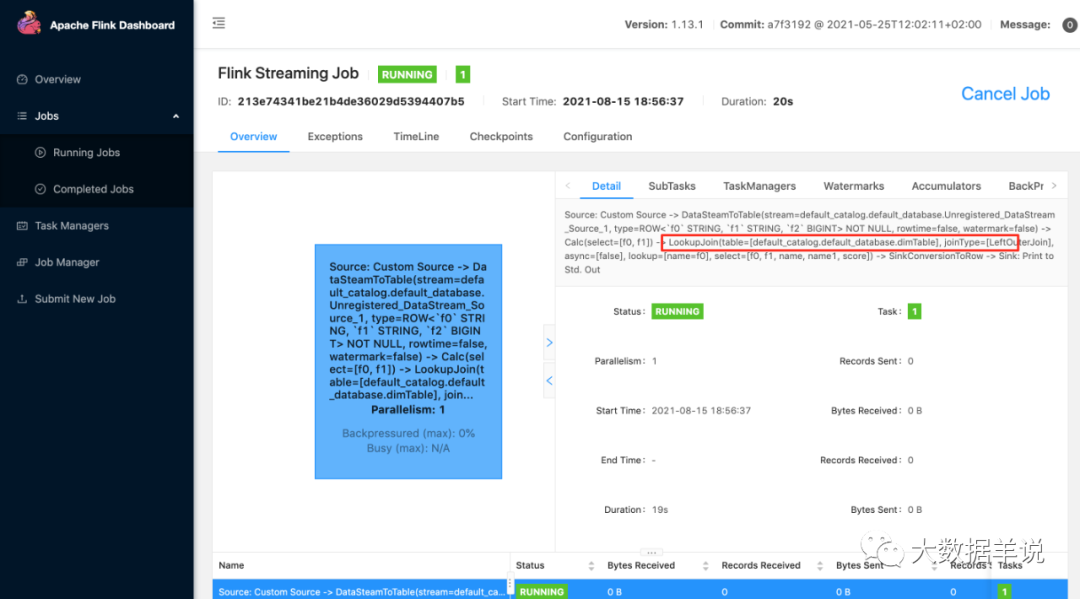This screenshot has width=1080, height=599.
Task: Click the Duration 20s value
Action: [782, 101]
